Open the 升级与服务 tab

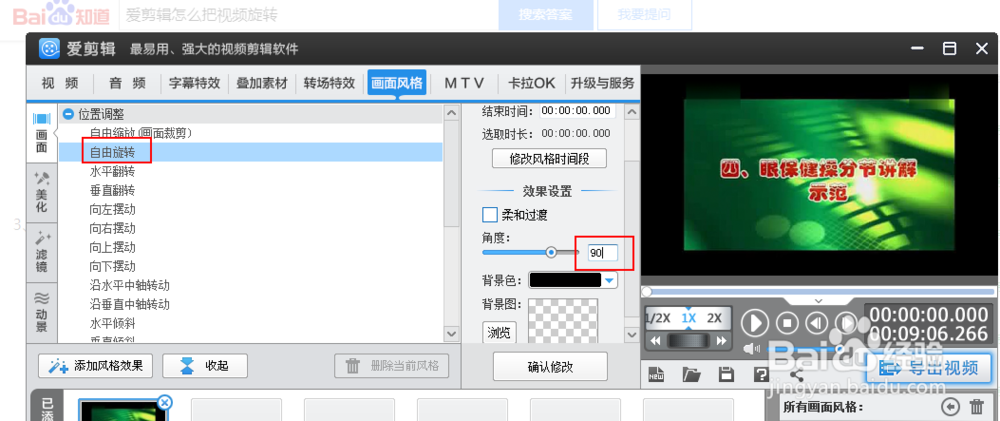(602, 83)
